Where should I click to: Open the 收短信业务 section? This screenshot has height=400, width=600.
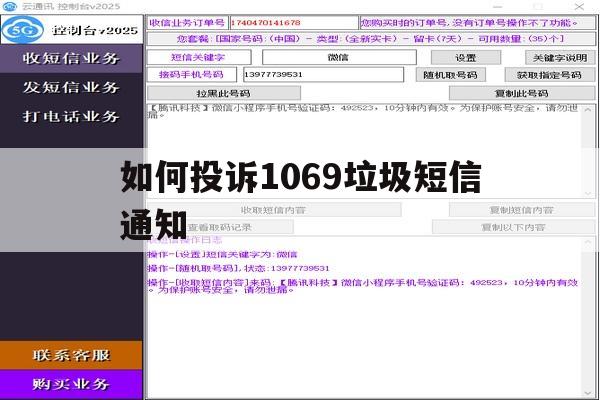coord(71,59)
